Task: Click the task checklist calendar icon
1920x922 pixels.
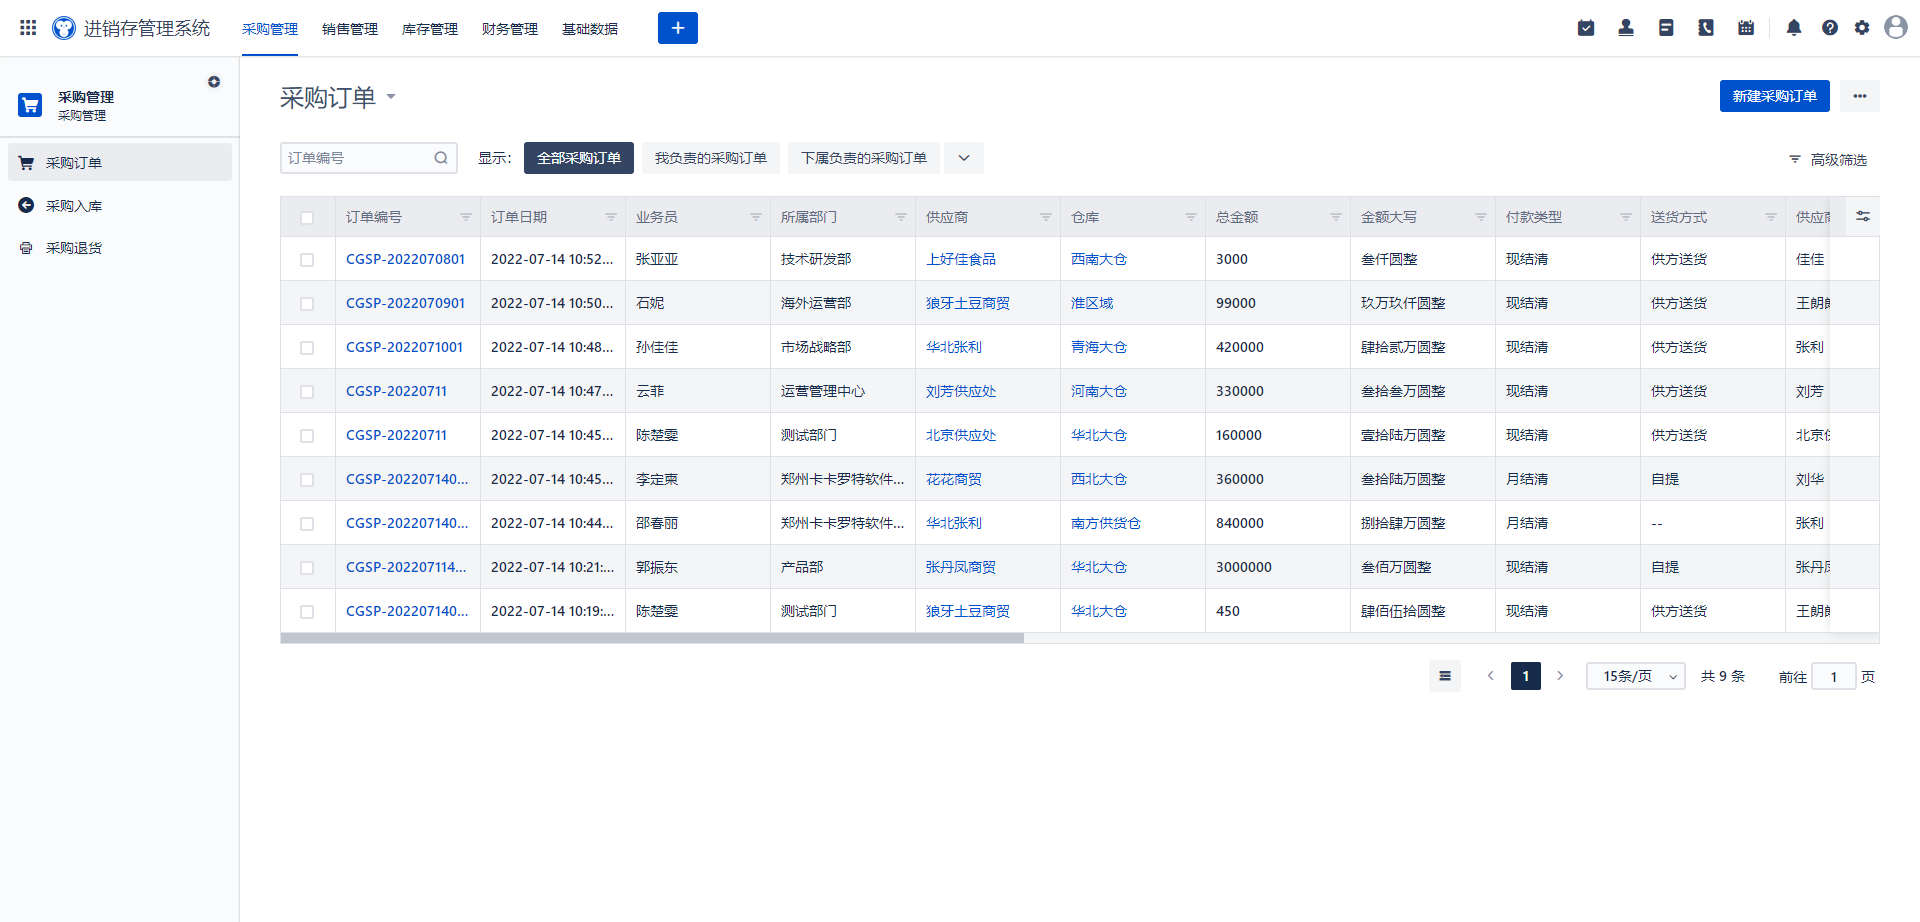Action: click(x=1586, y=28)
